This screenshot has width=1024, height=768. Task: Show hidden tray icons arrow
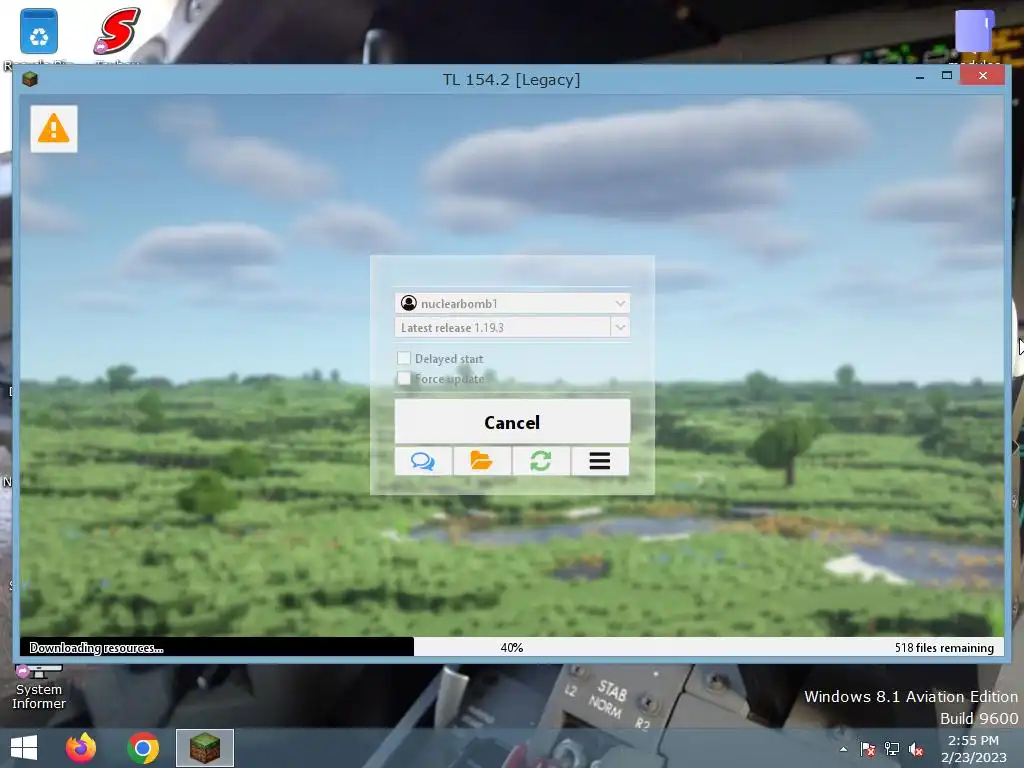coord(844,749)
